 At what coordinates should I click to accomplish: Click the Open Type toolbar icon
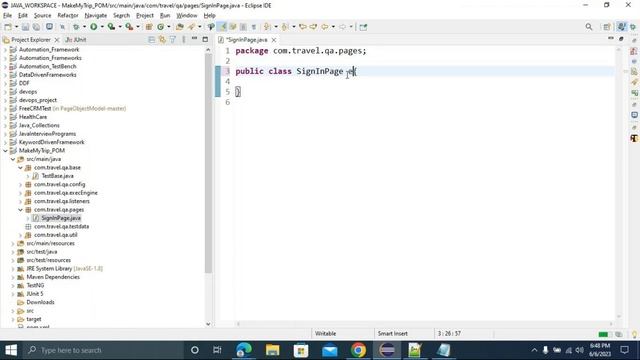(x=180, y=27)
